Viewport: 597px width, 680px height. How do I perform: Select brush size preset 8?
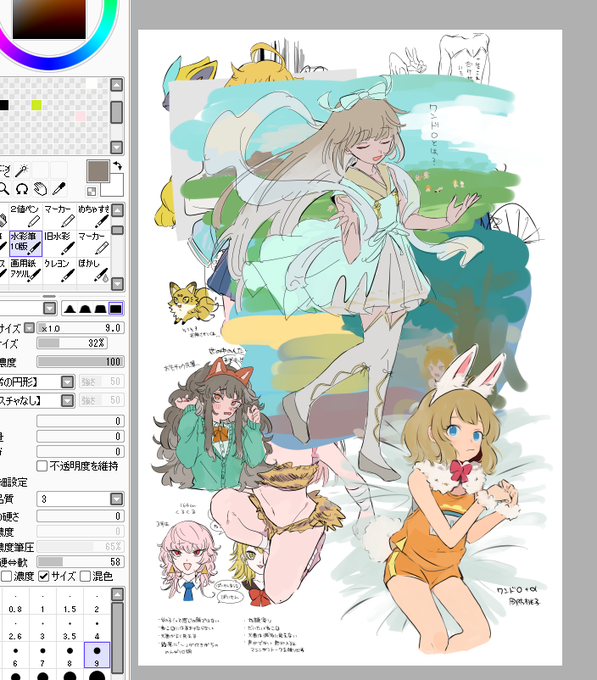click(x=69, y=656)
